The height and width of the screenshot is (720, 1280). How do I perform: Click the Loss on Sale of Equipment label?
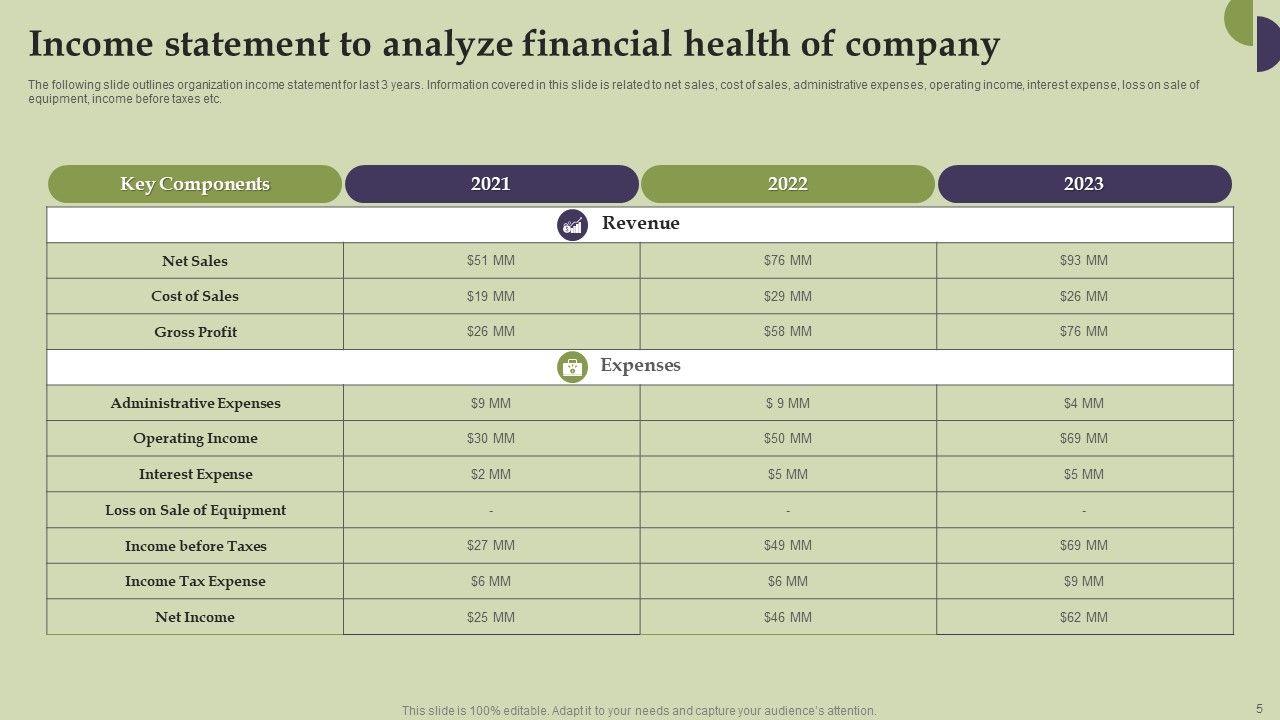coord(195,510)
